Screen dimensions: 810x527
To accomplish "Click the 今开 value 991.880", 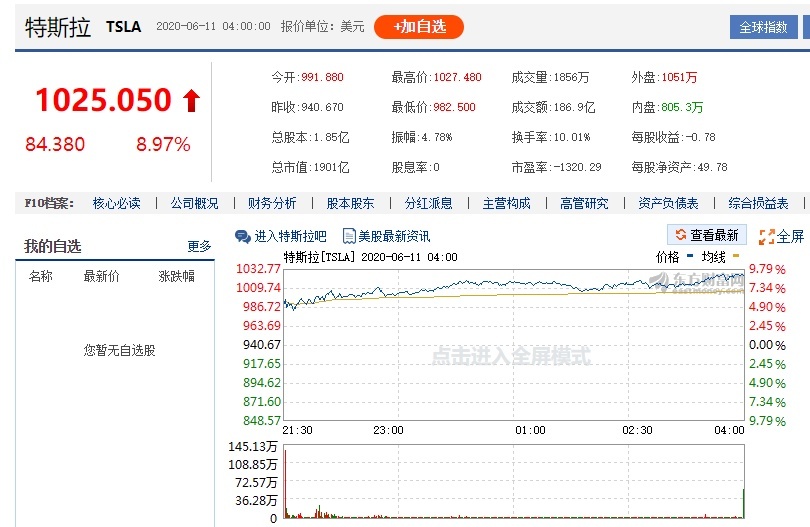I will [322, 78].
